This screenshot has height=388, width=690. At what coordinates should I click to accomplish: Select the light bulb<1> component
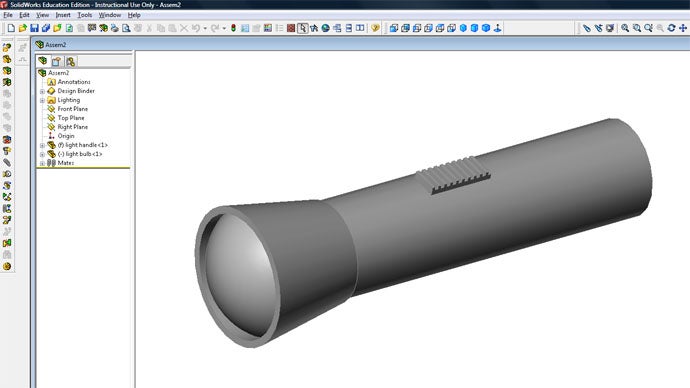79,154
